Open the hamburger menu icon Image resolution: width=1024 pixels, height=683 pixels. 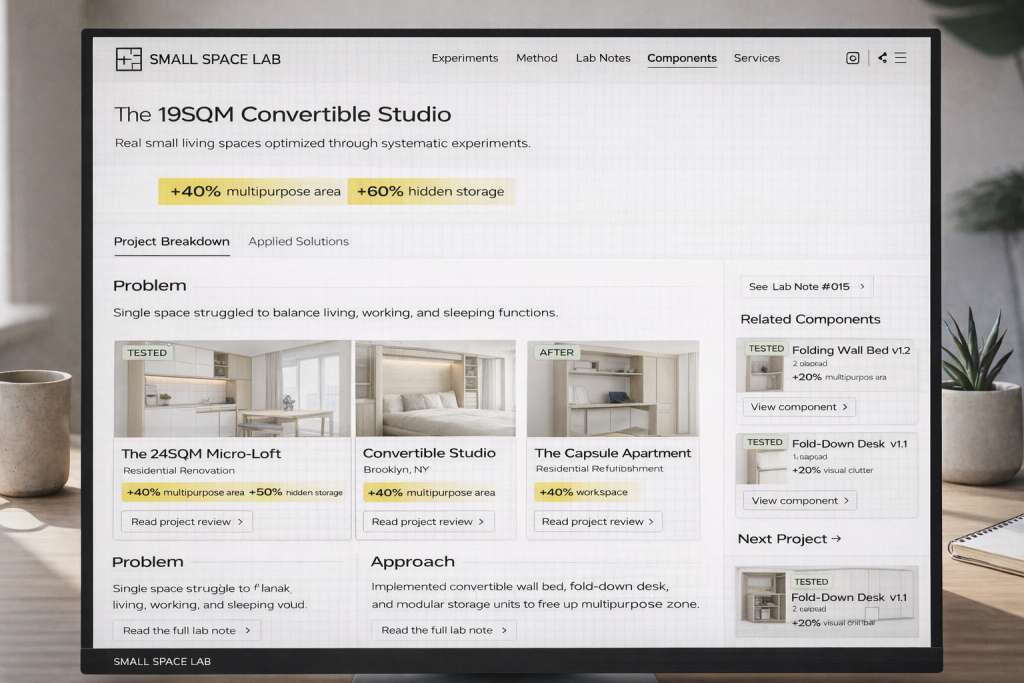coord(901,58)
